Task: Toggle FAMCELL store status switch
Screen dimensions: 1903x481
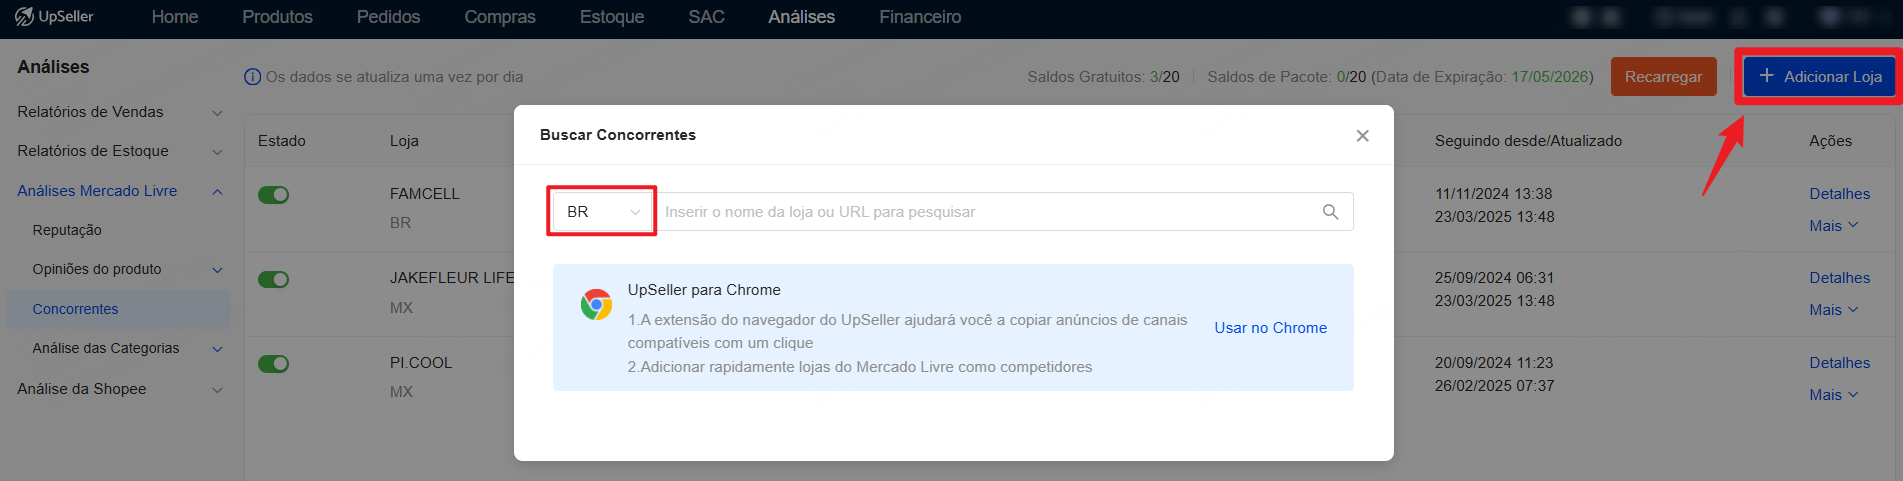Action: [273, 195]
